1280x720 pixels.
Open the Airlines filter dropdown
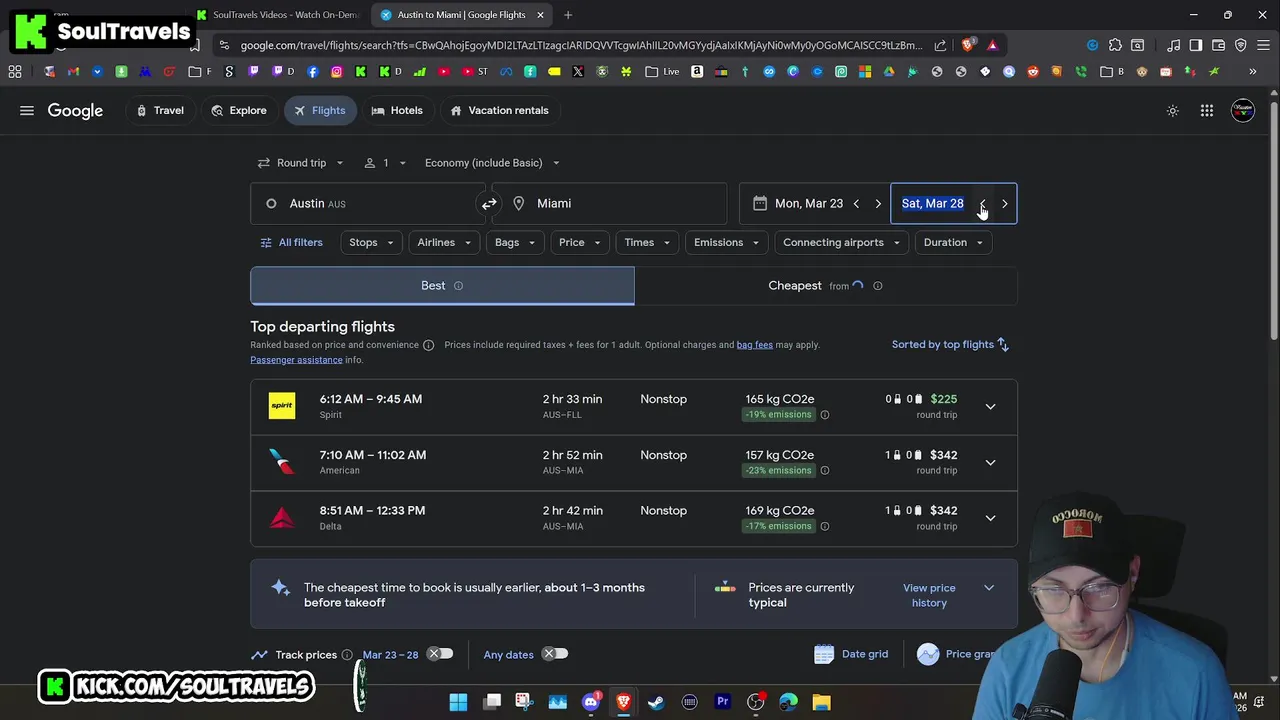click(444, 243)
